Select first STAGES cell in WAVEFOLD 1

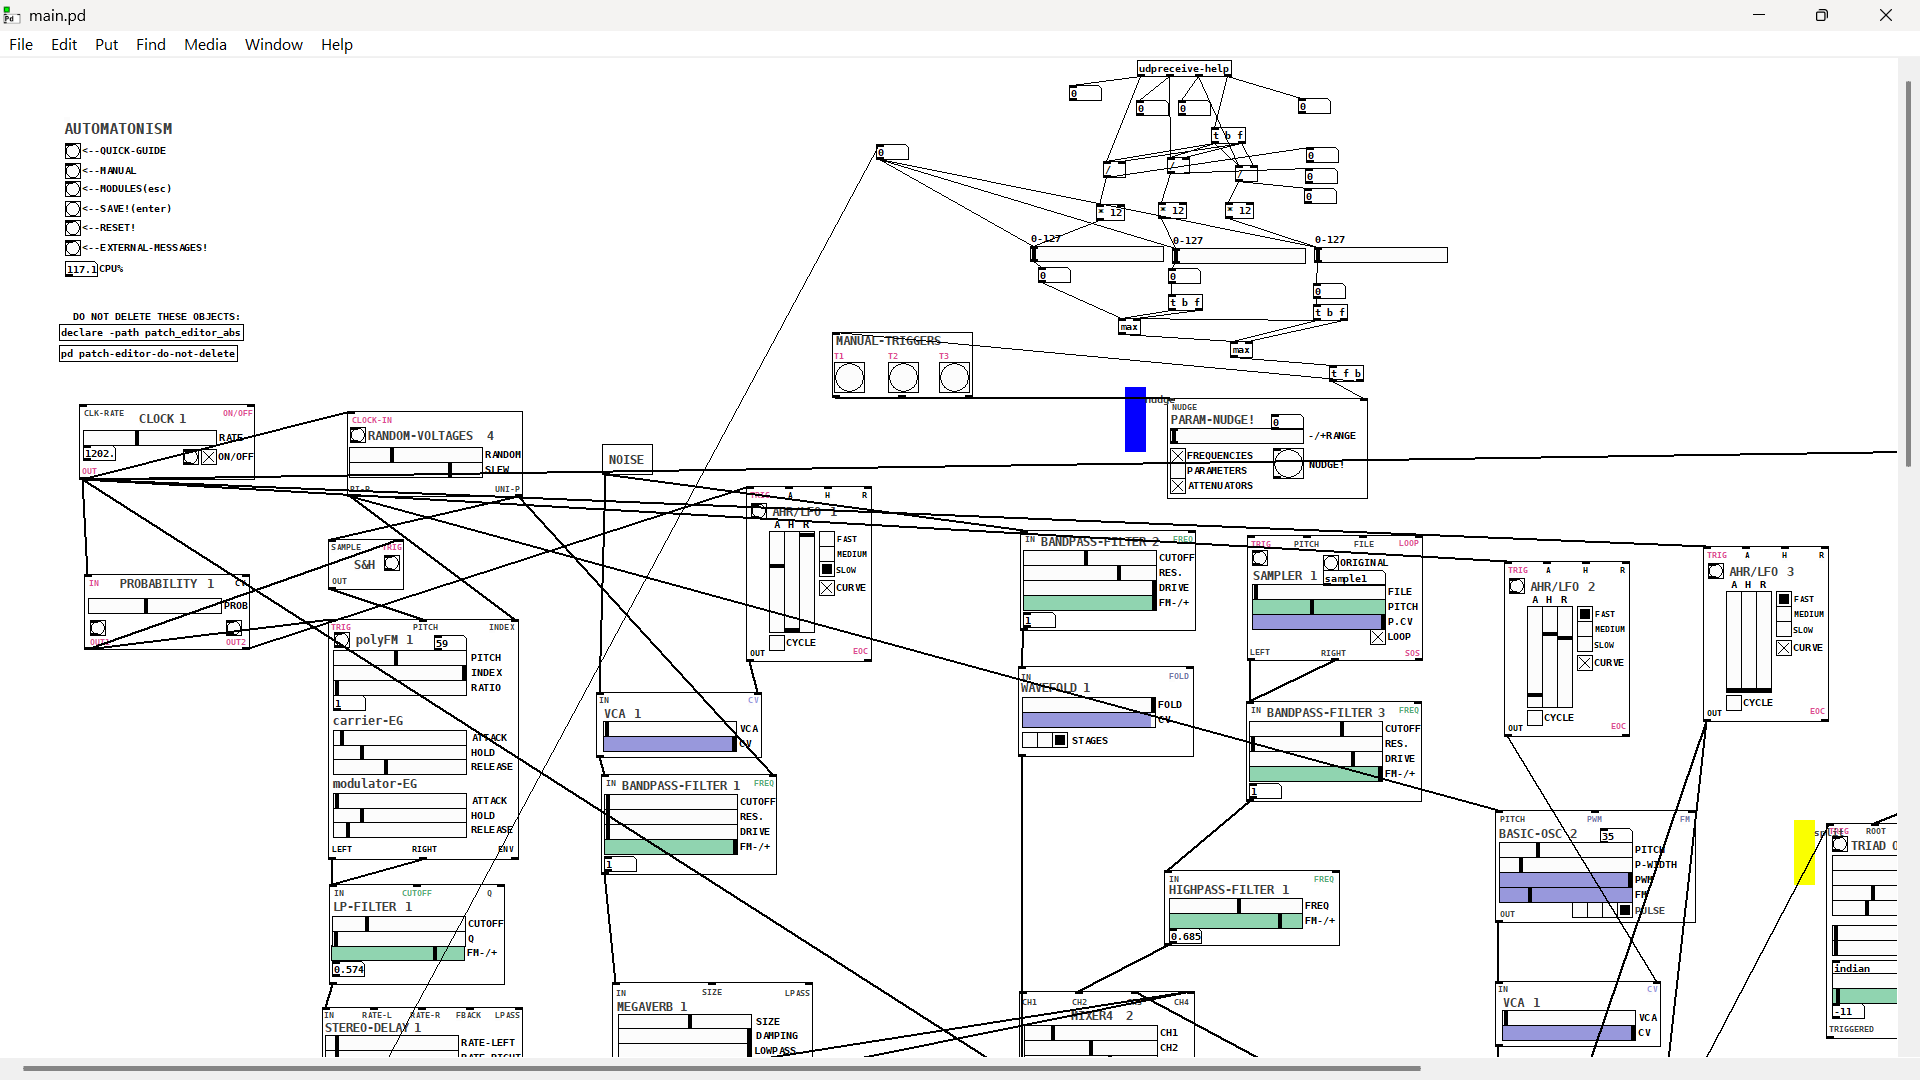[x=1030, y=741]
